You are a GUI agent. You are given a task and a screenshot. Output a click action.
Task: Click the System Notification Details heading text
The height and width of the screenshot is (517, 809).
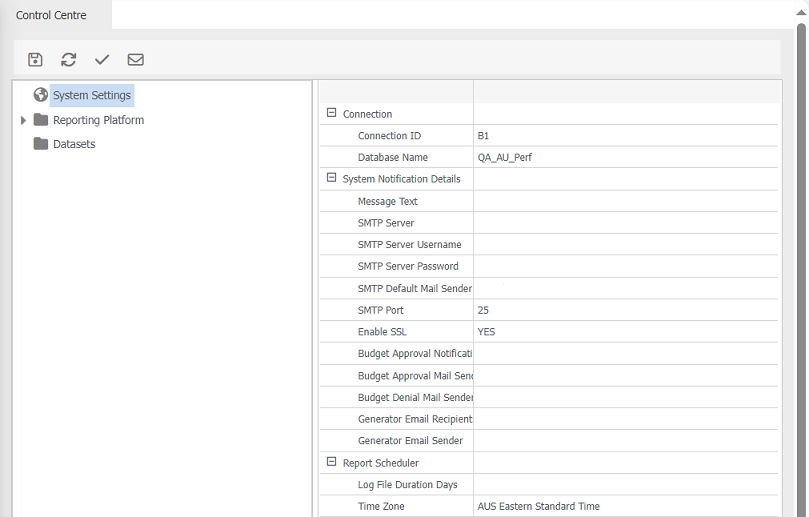tap(401, 179)
